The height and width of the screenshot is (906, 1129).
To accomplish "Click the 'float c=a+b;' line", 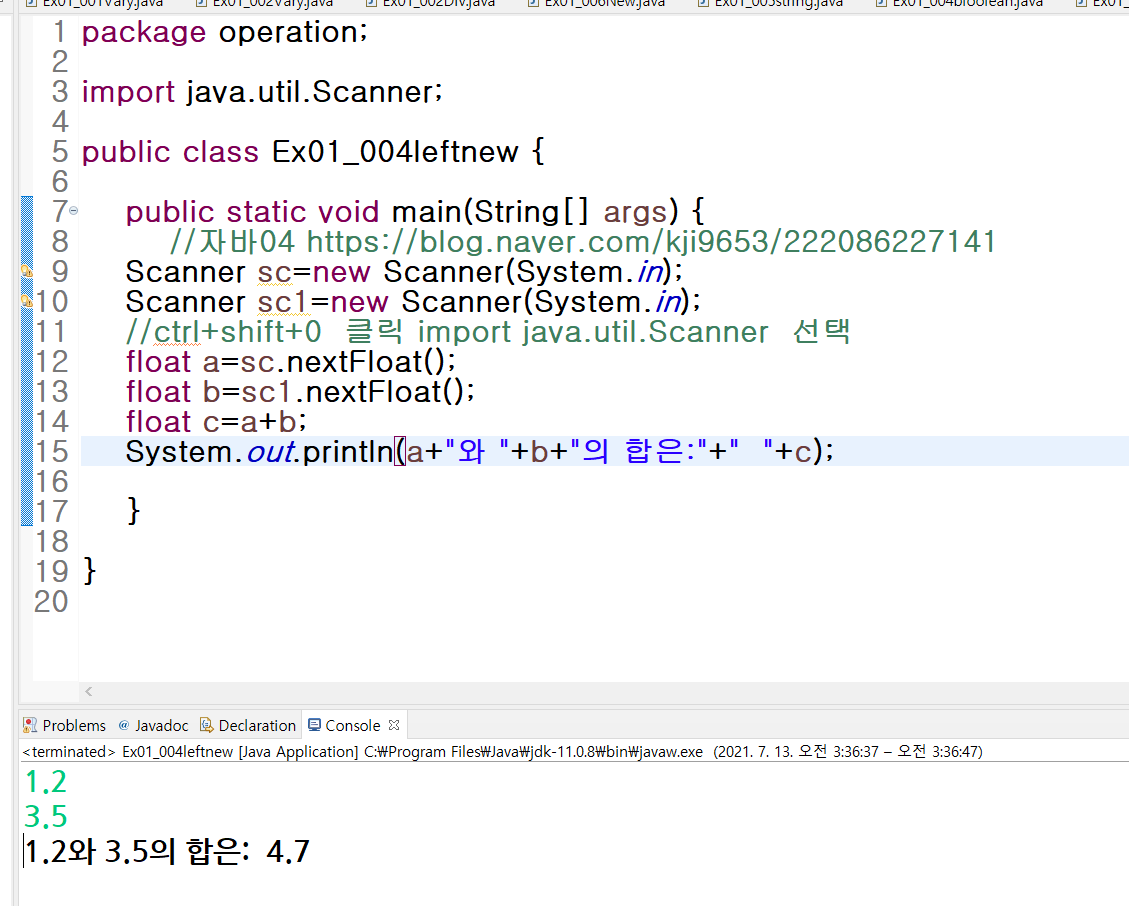I will click(x=216, y=422).
